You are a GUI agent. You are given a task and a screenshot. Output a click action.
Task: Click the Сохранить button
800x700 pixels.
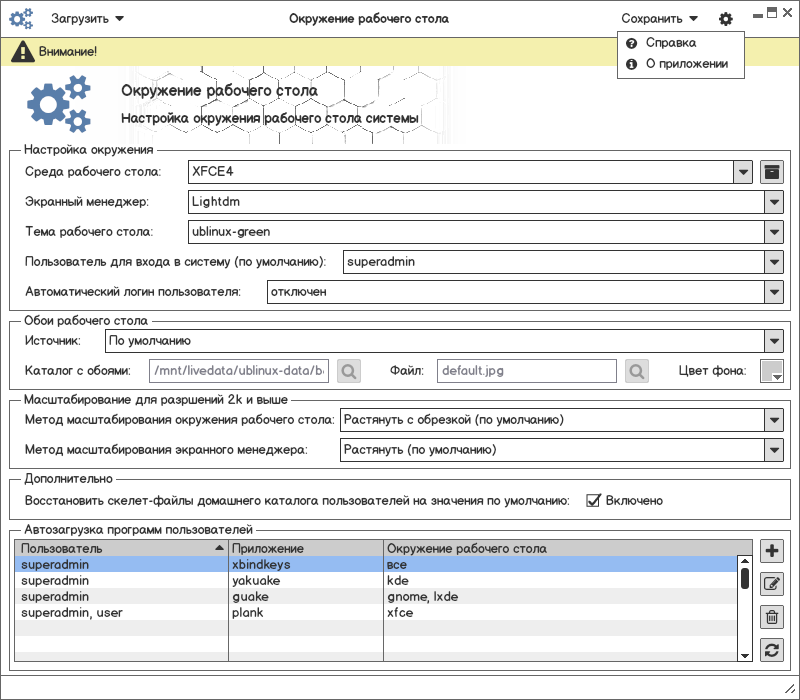coord(652,18)
